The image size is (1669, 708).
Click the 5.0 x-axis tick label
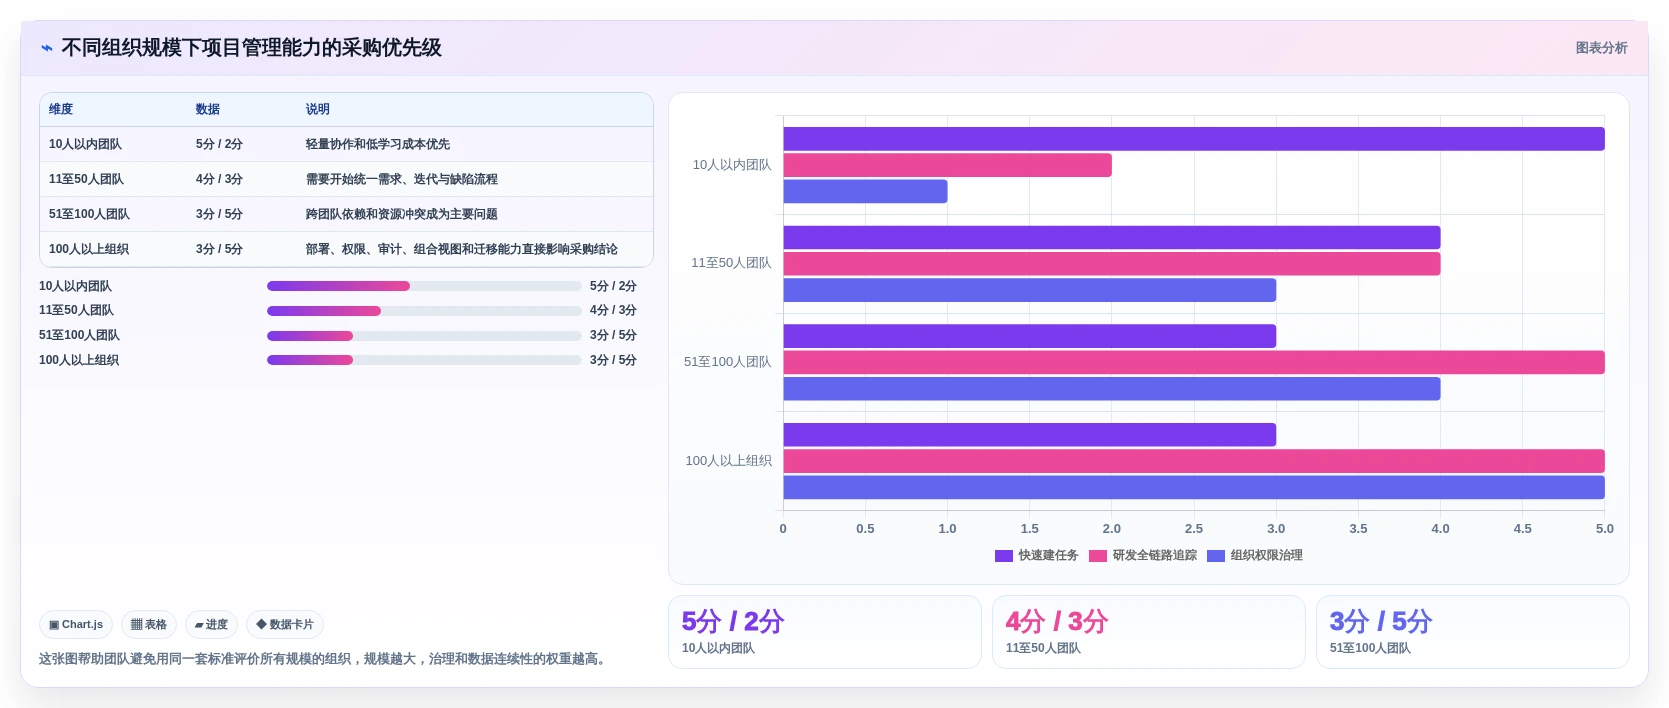coord(1604,529)
